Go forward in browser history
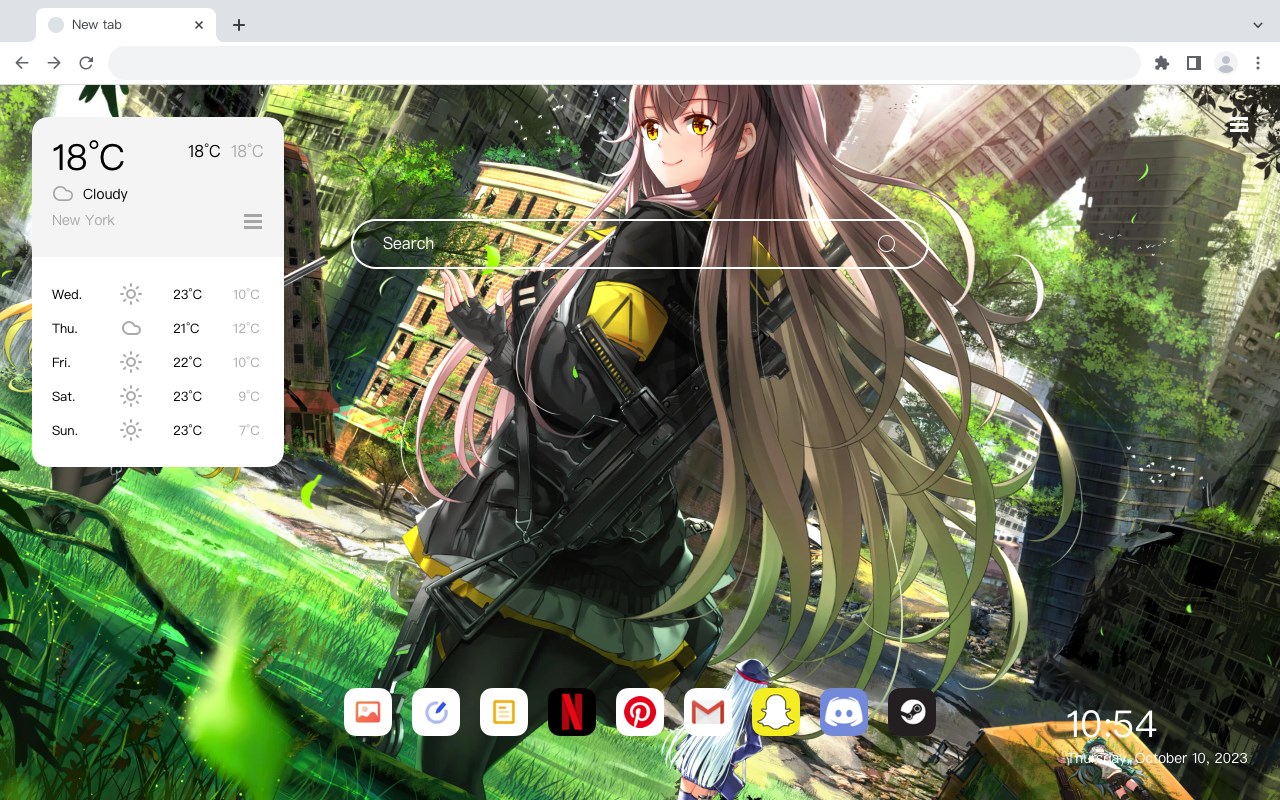Screen dimensions: 1280x800 [x=54, y=63]
